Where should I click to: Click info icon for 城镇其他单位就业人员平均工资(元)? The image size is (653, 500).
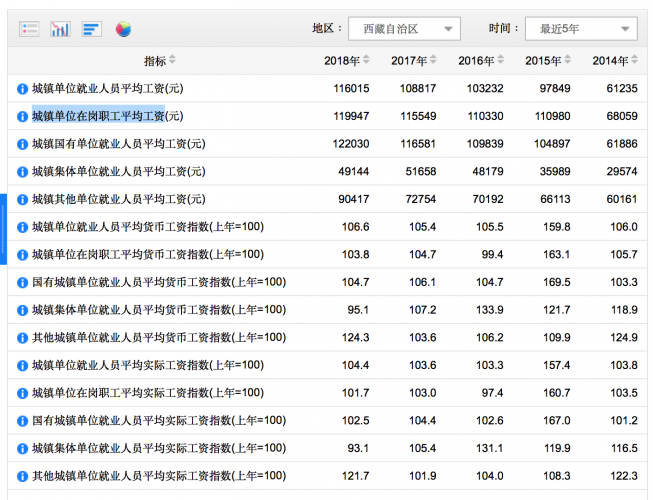22,200
